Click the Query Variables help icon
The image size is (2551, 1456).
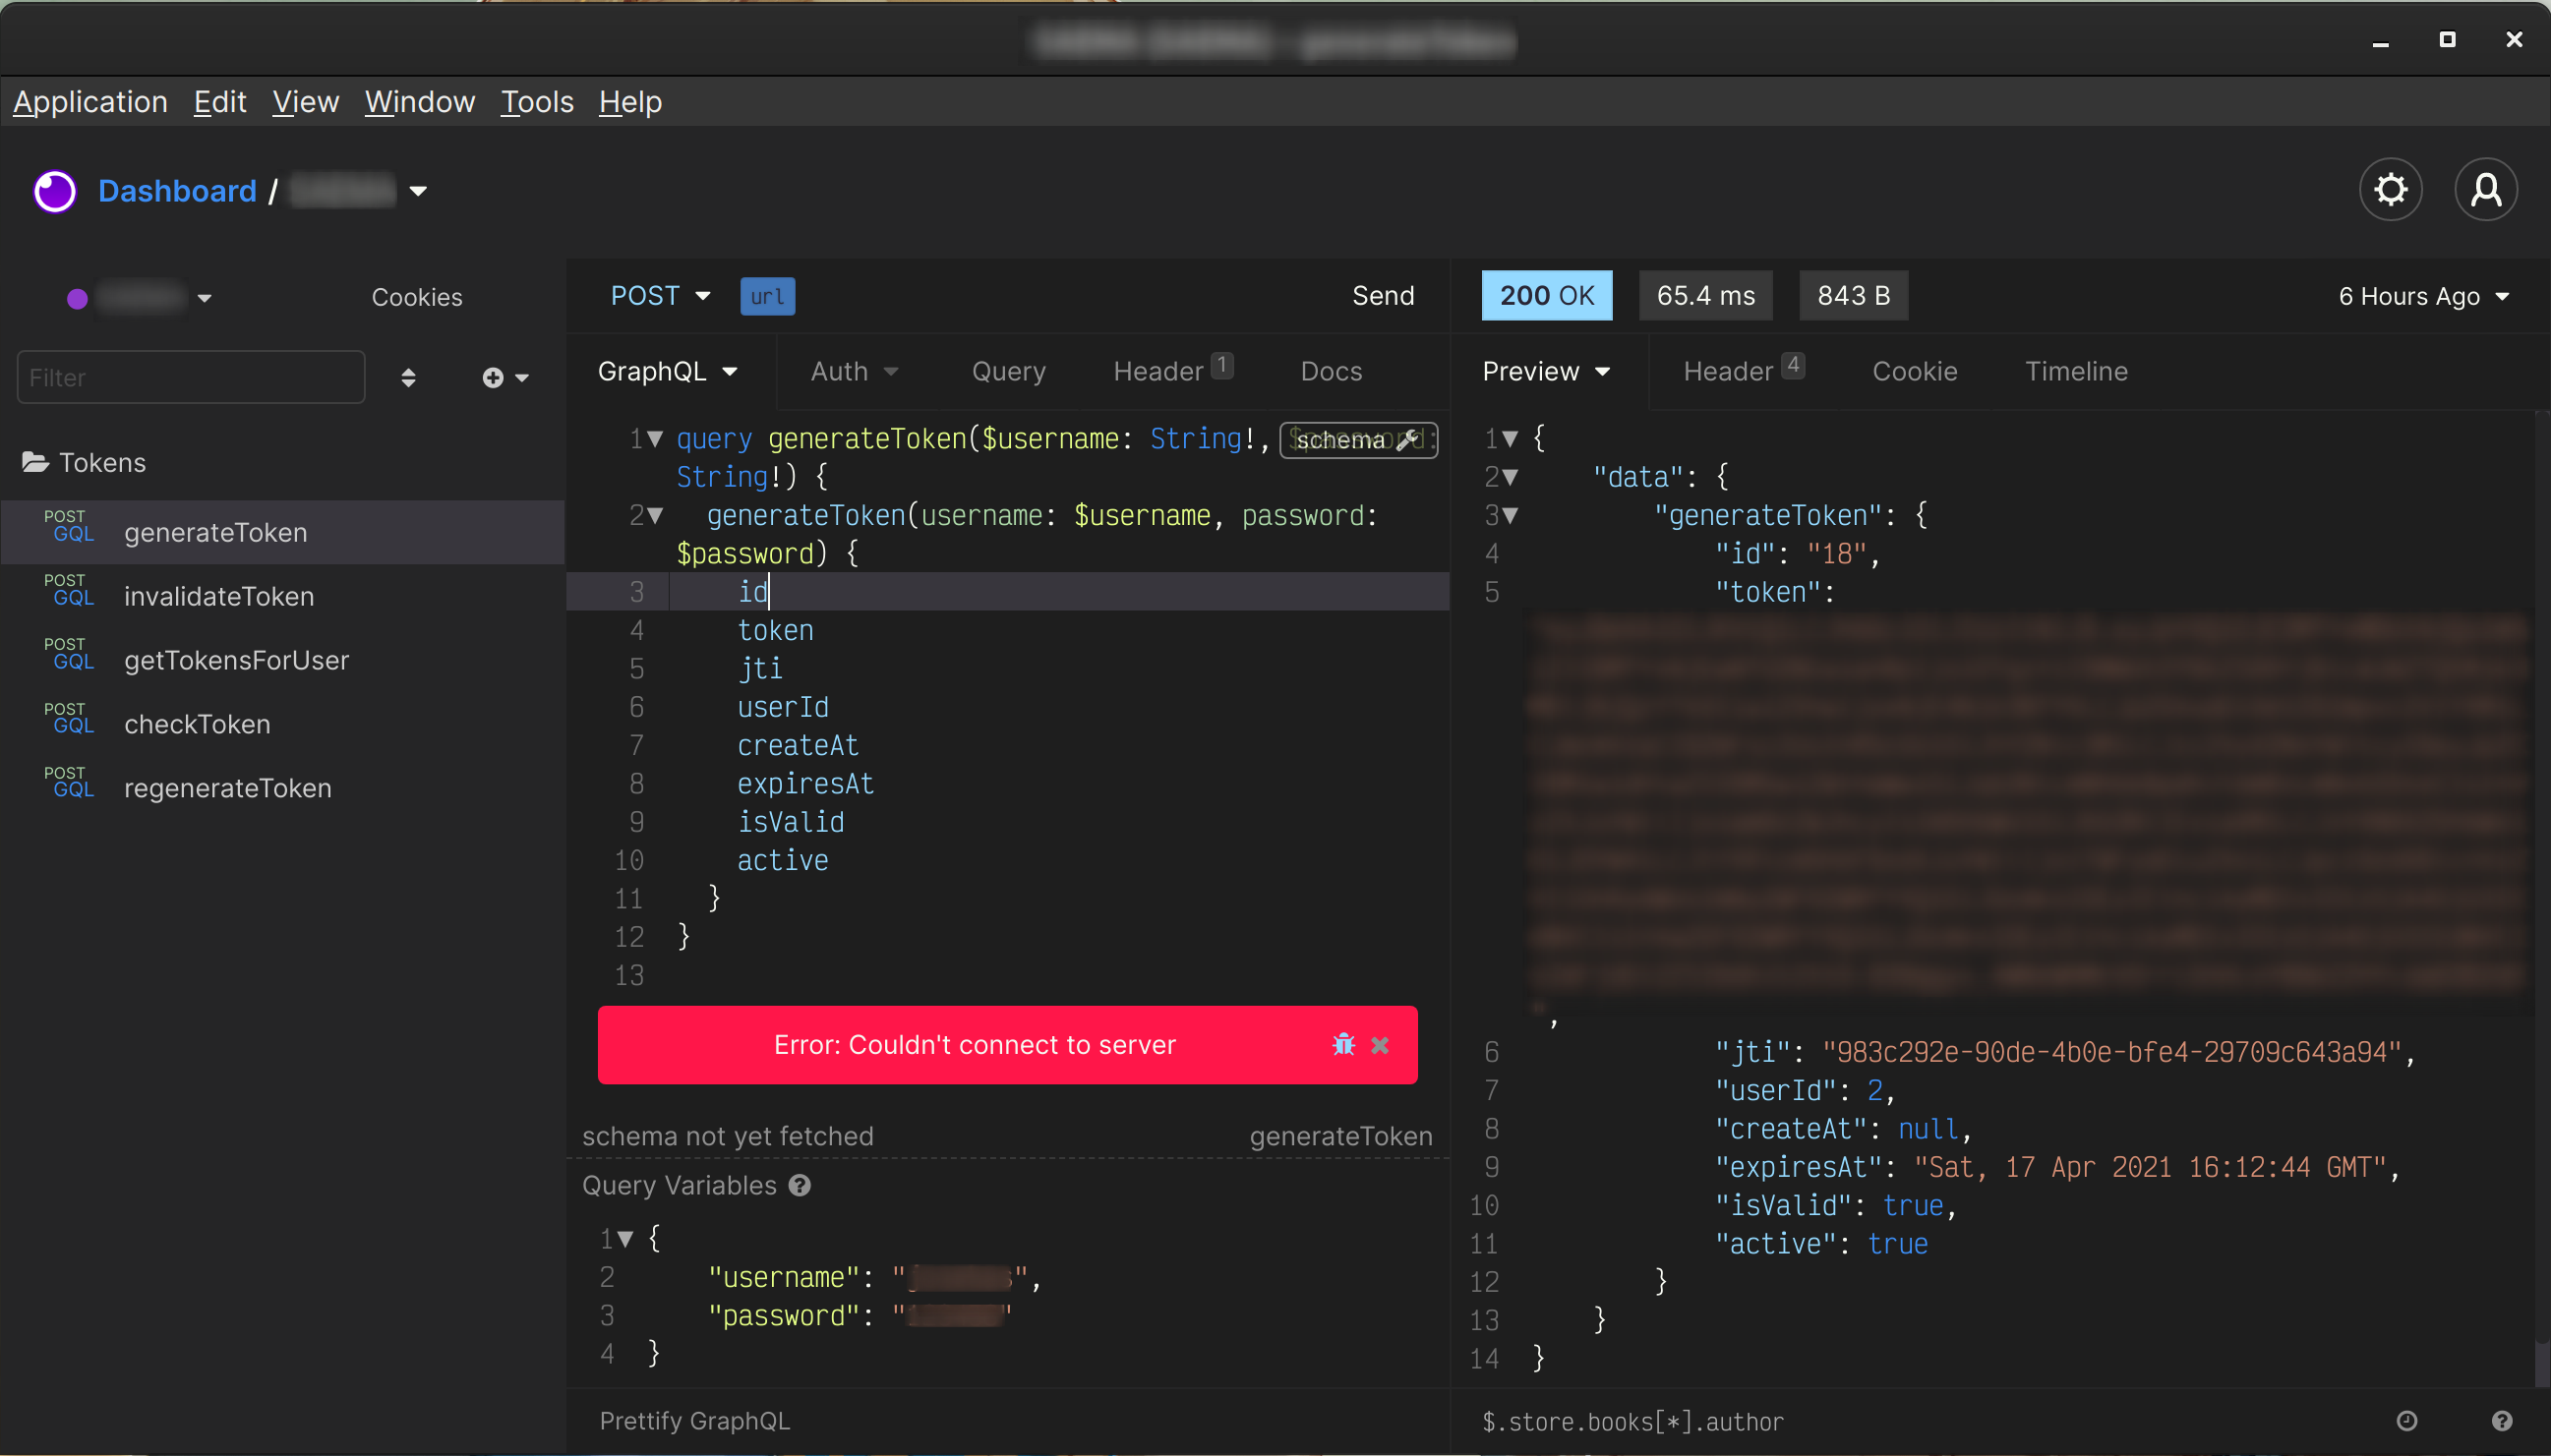click(799, 1186)
